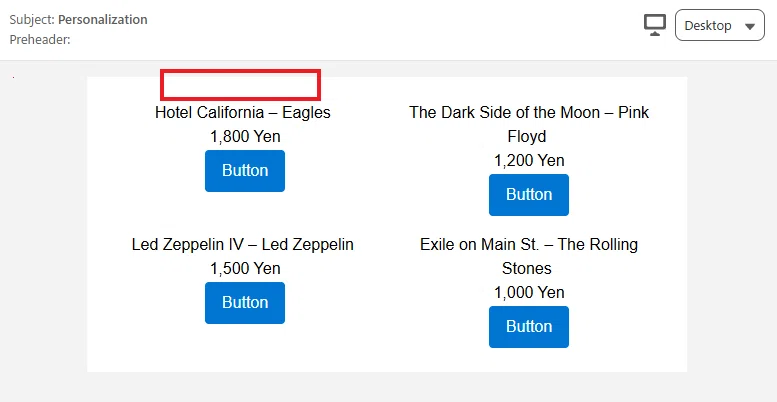Click the Subject label

pos(32,20)
